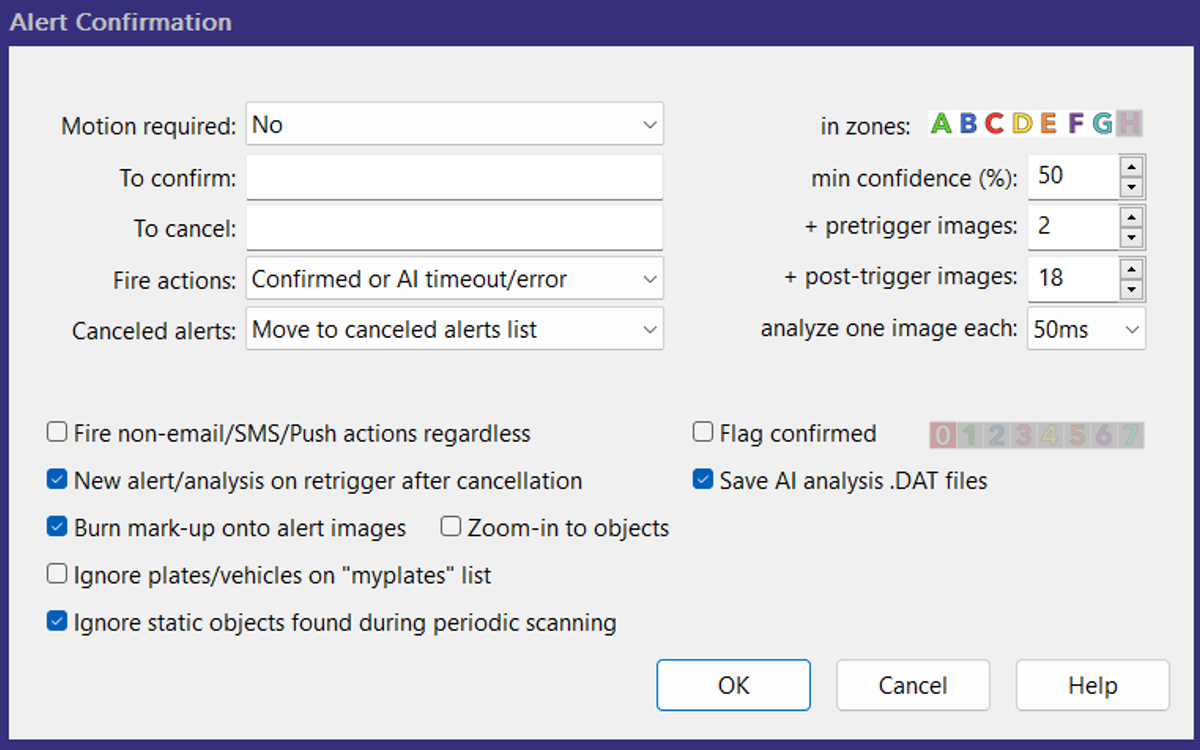This screenshot has height=750, width=1200.
Task: Decrease min confidence percentage value
Action: 1131,187
